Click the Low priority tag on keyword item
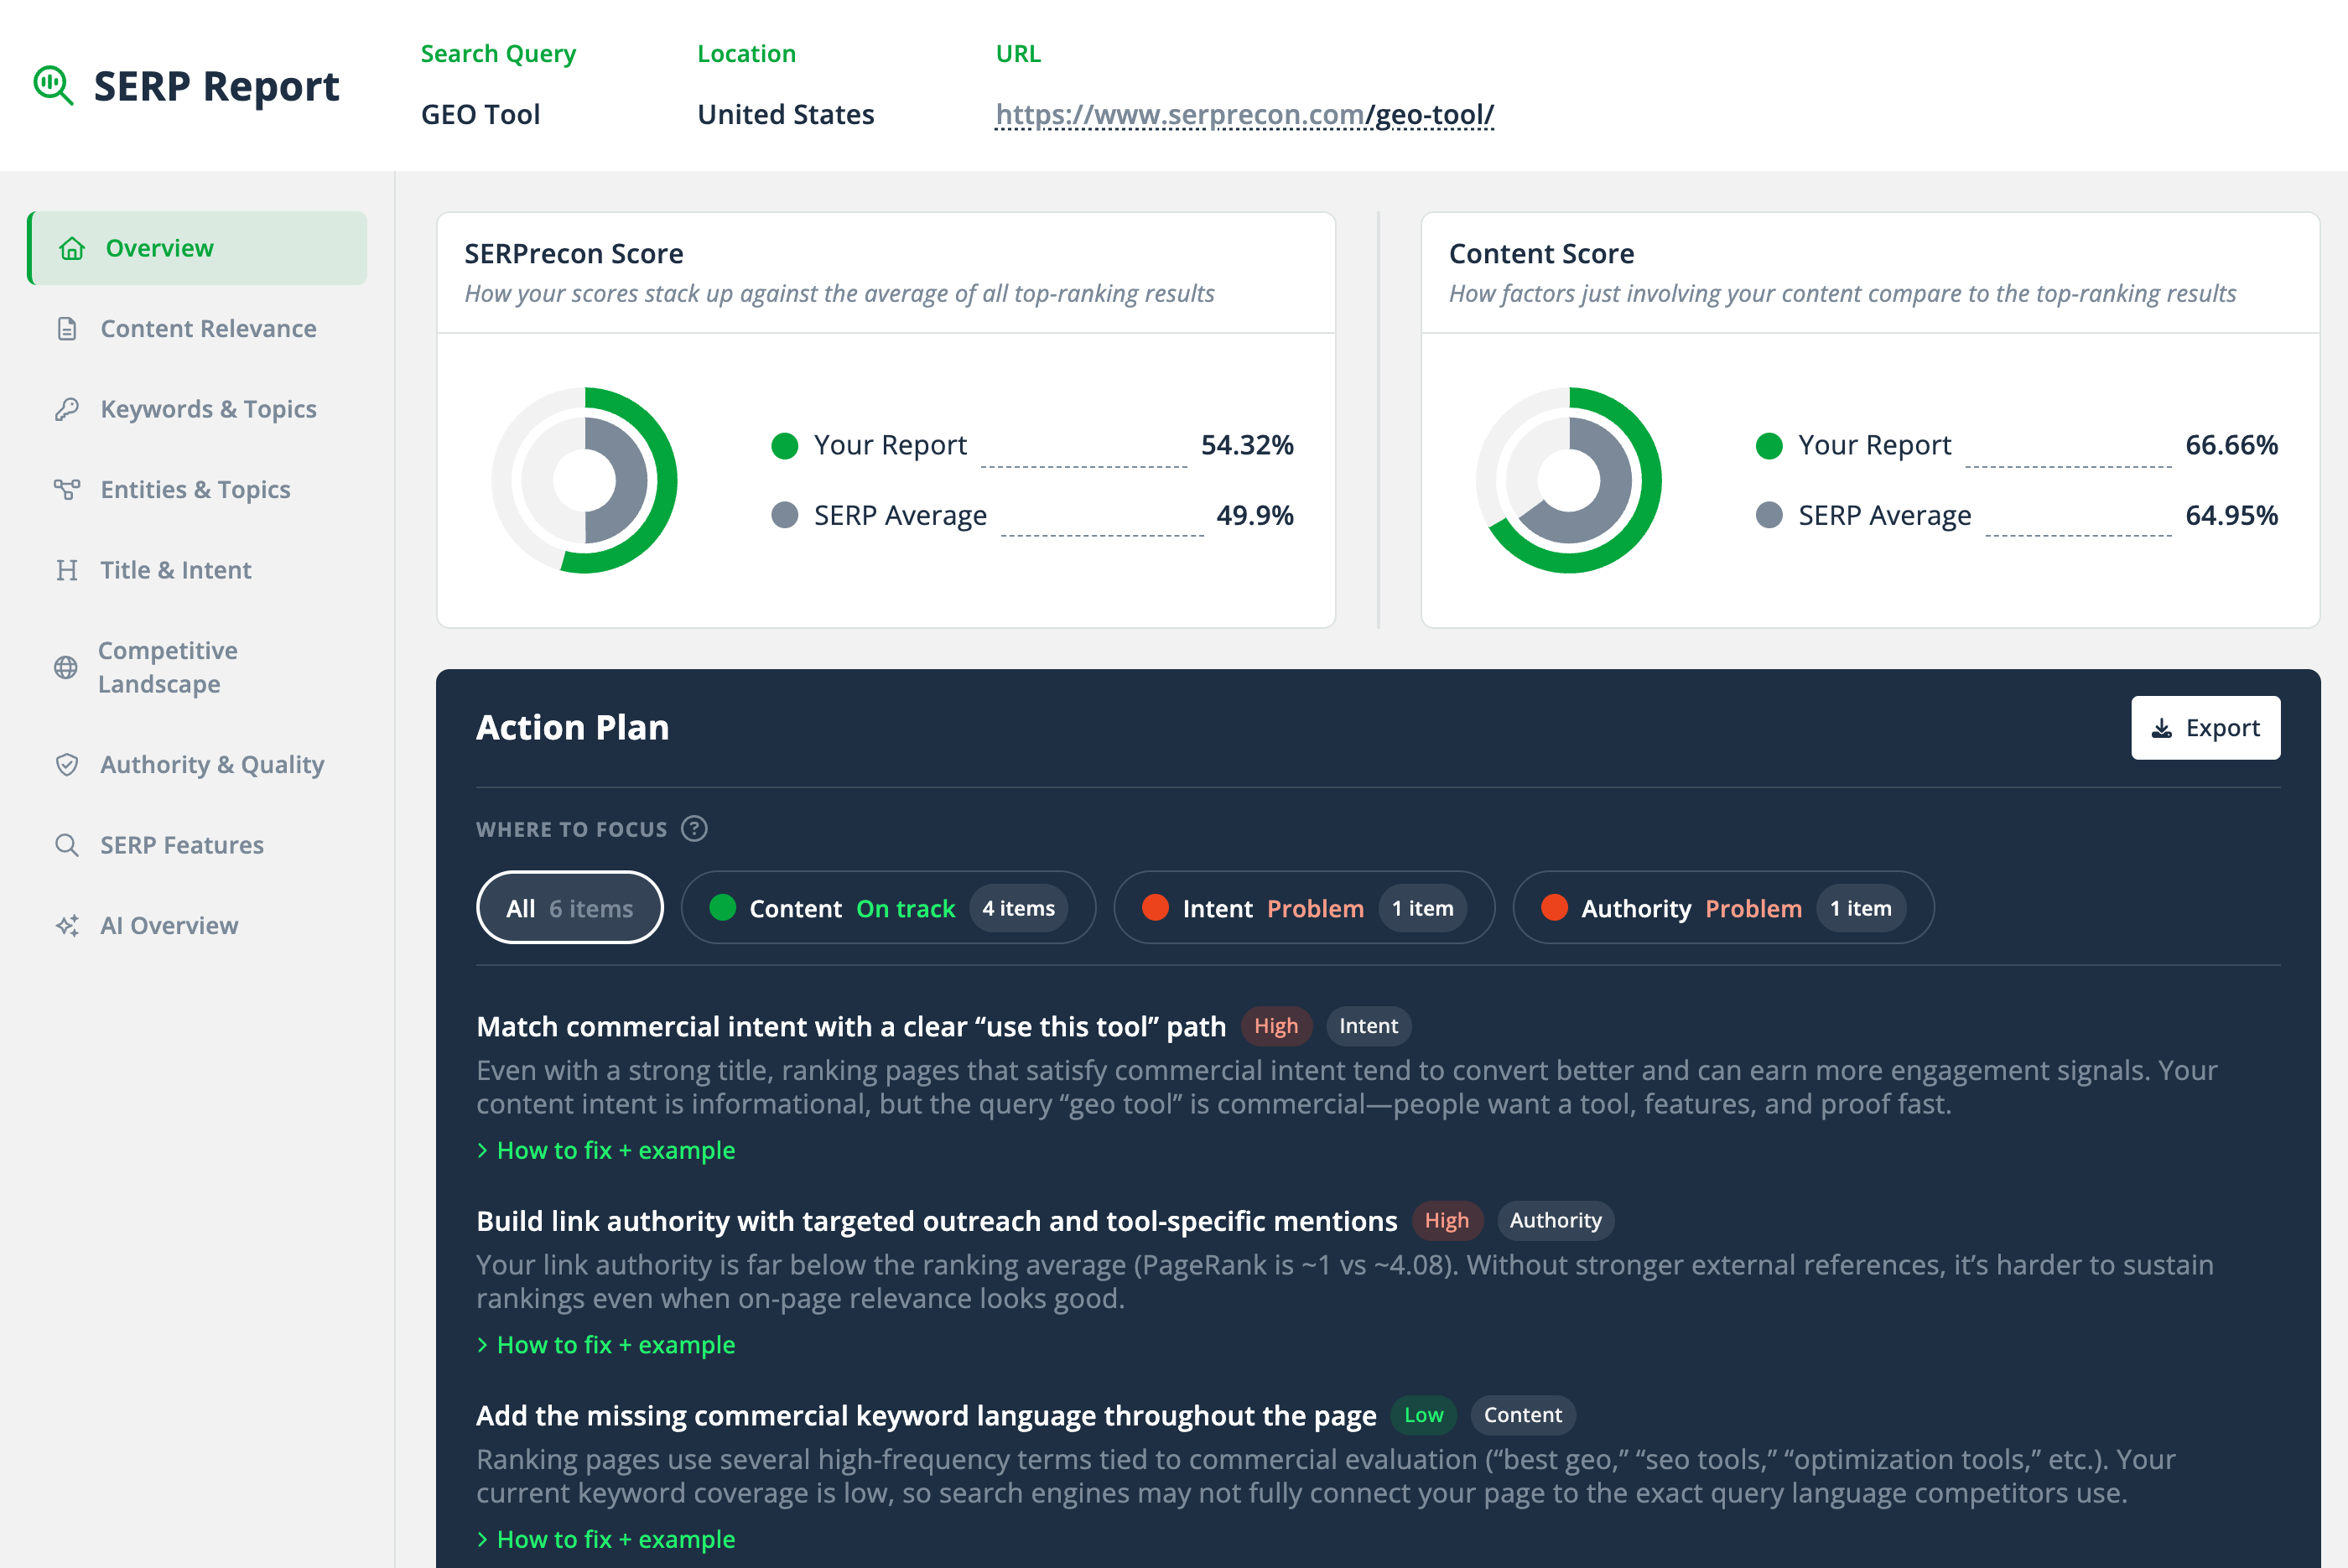2348x1568 pixels. click(1423, 1415)
